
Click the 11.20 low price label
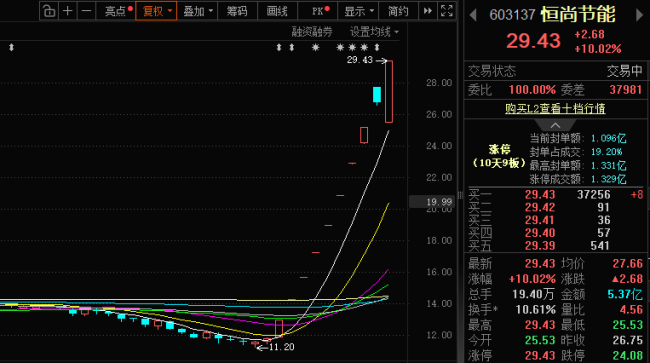point(281,347)
